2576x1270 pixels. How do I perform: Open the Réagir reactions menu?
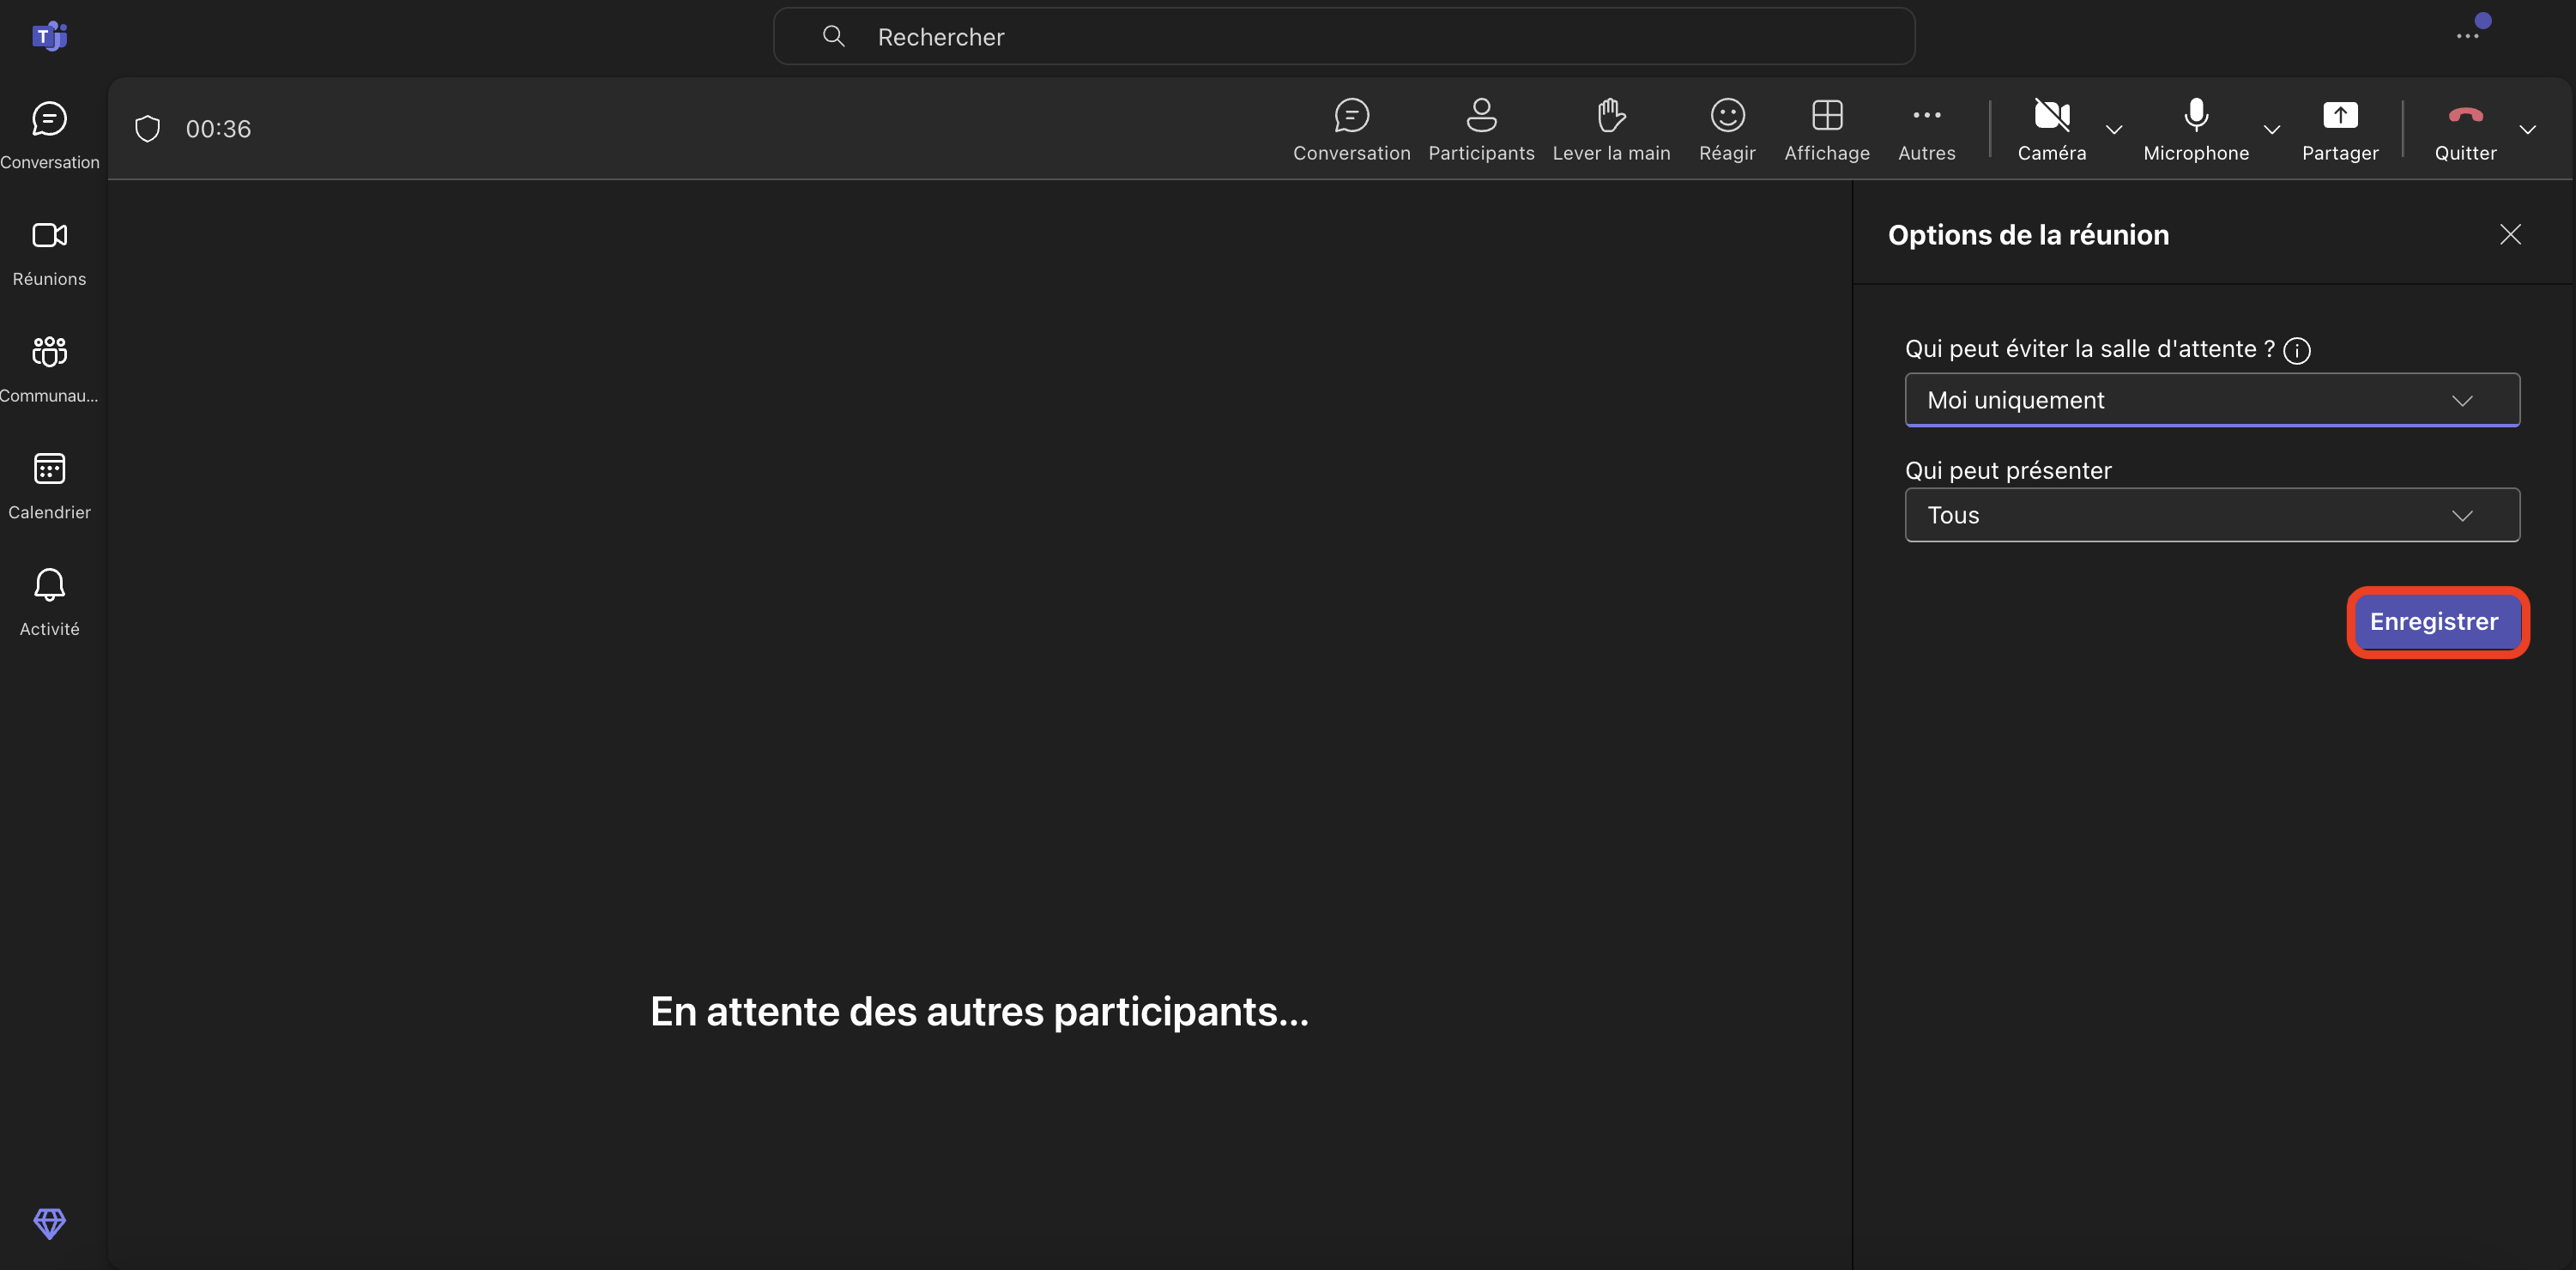coord(1727,128)
